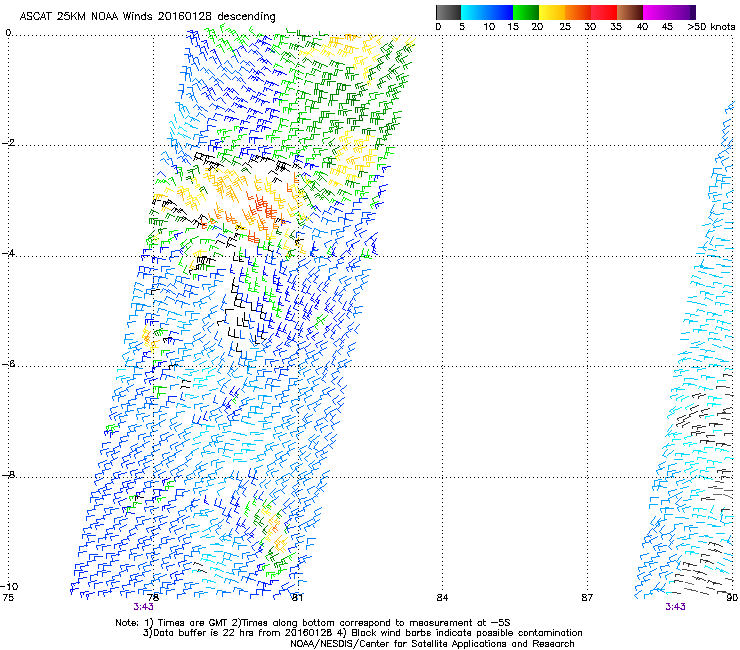
Task: Click the red 30-35 knots legend segment
Action: pos(604,12)
